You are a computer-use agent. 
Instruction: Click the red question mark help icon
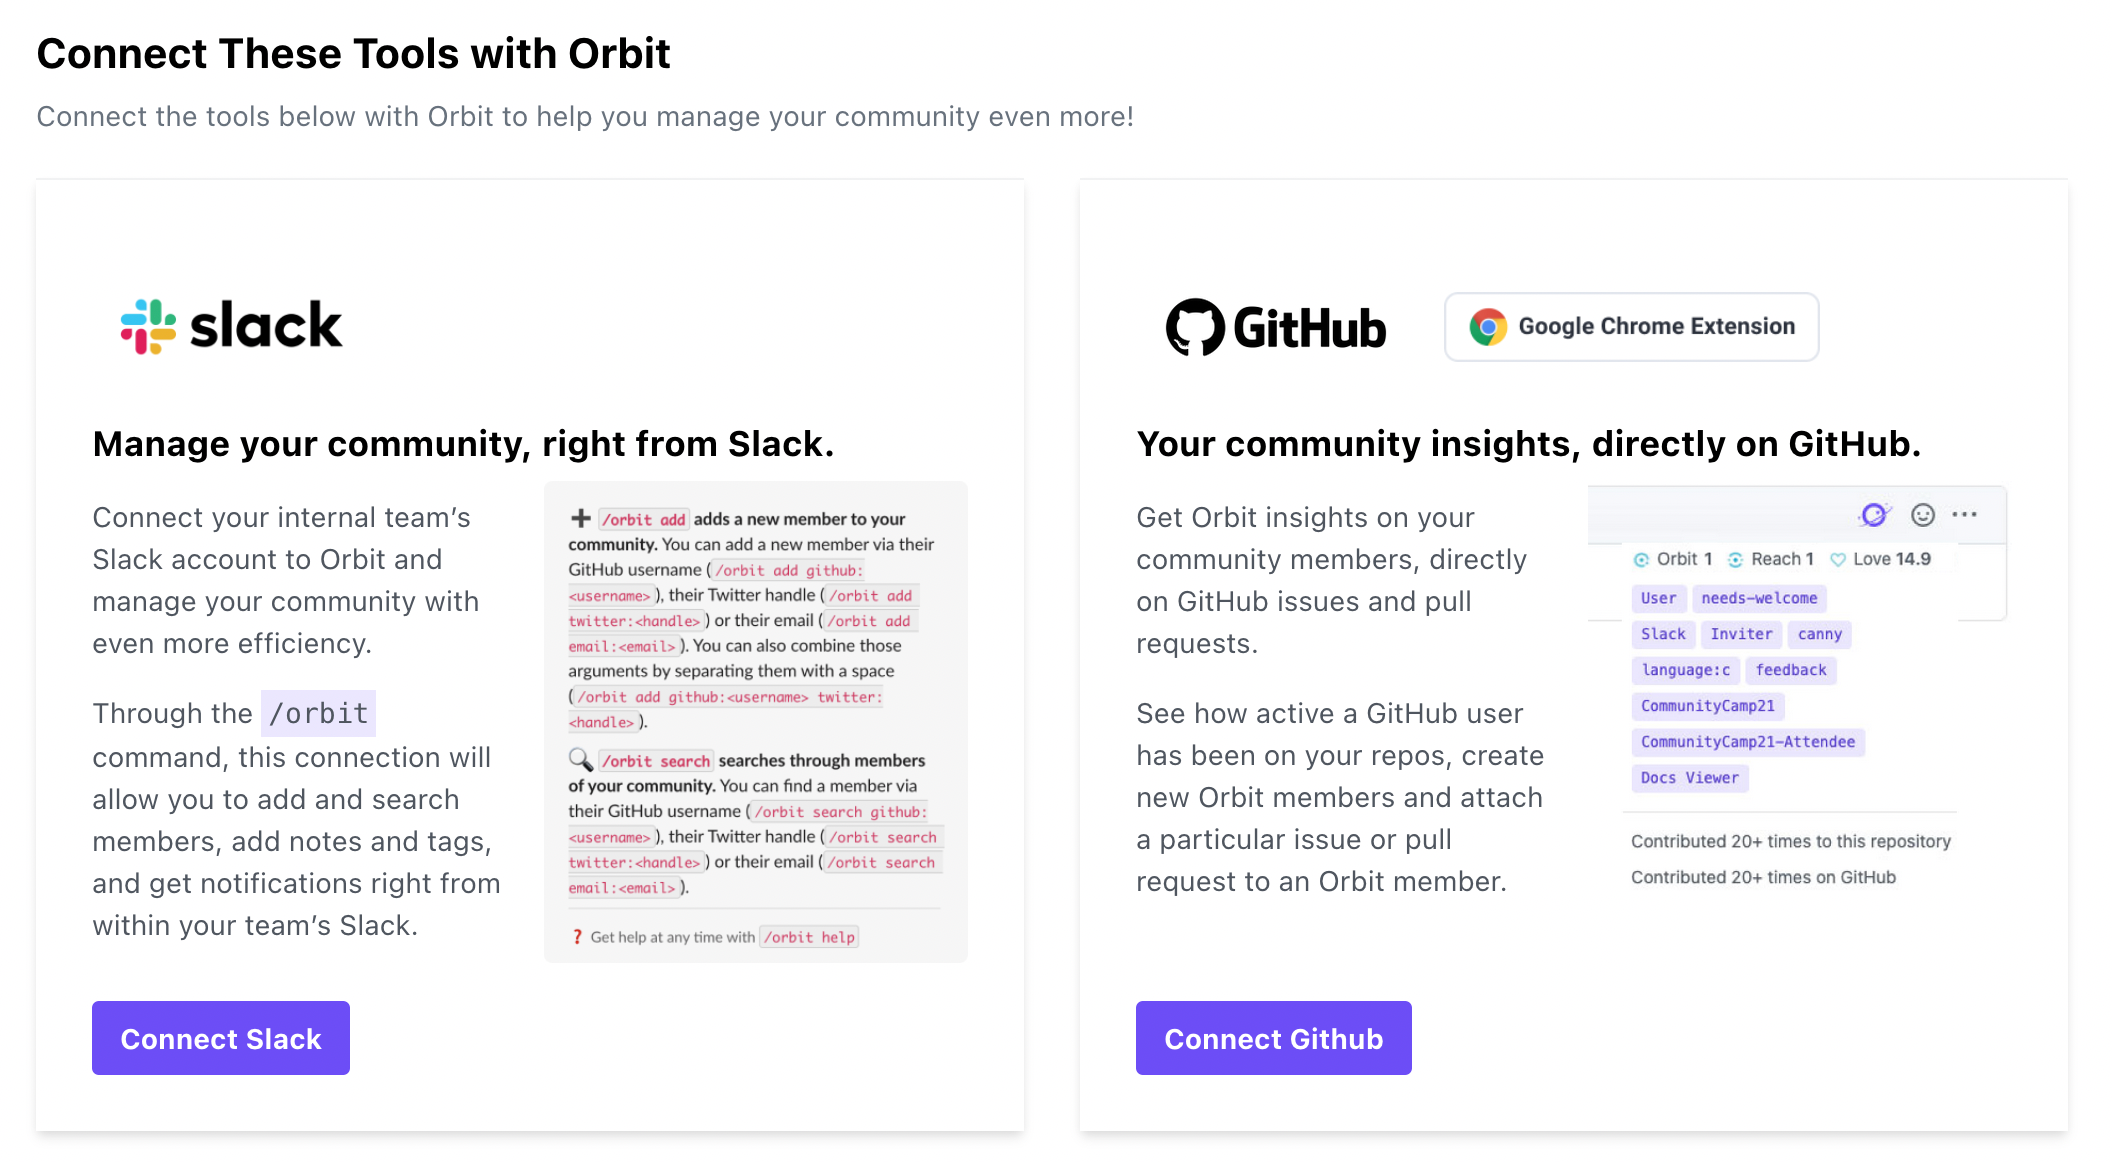click(x=577, y=937)
